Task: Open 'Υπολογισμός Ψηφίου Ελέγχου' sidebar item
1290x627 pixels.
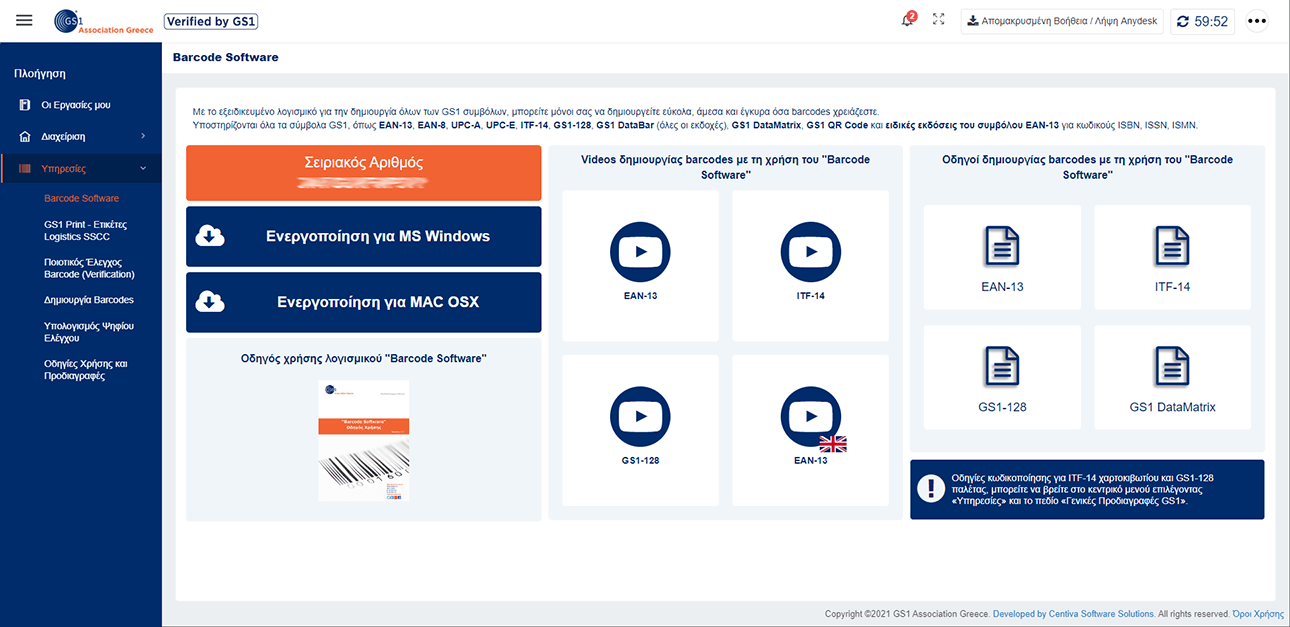Action: [x=89, y=332]
